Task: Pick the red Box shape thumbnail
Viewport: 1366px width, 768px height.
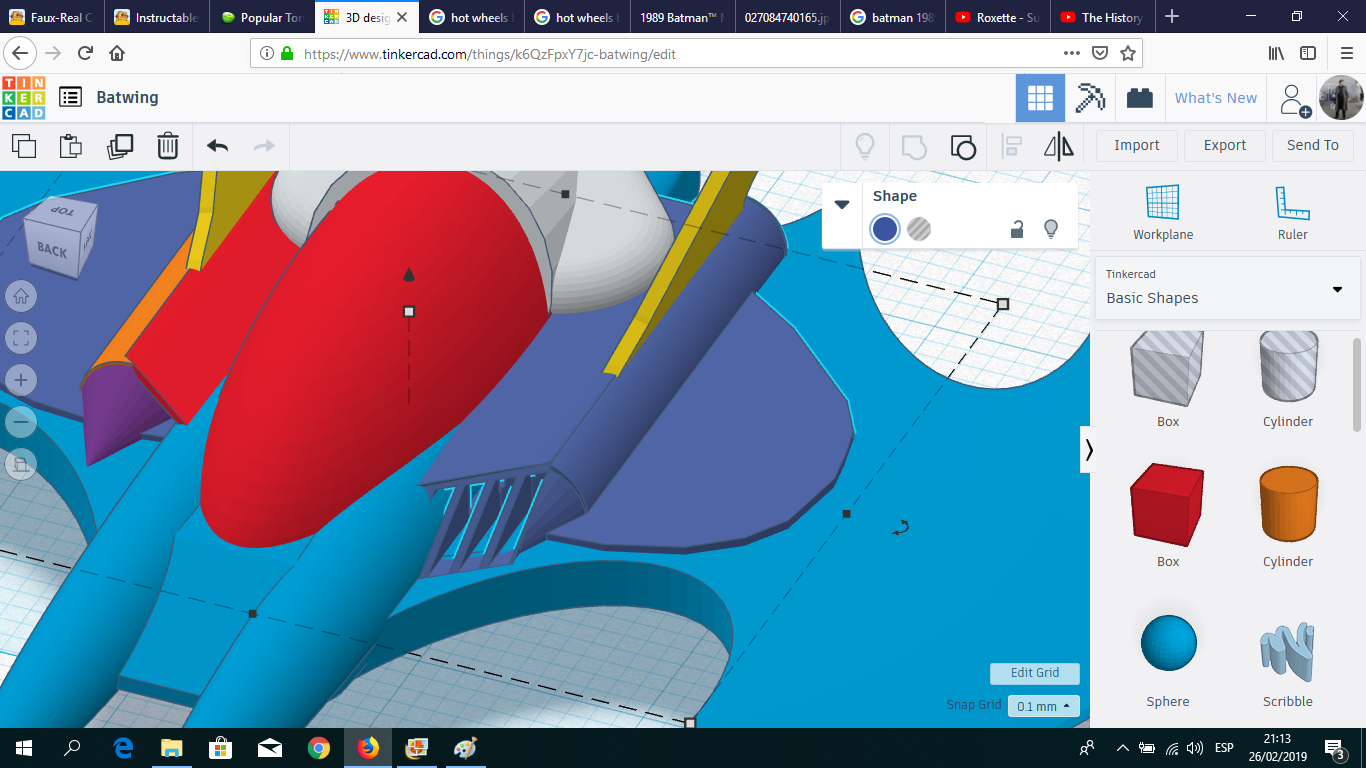Action: click(x=1168, y=505)
